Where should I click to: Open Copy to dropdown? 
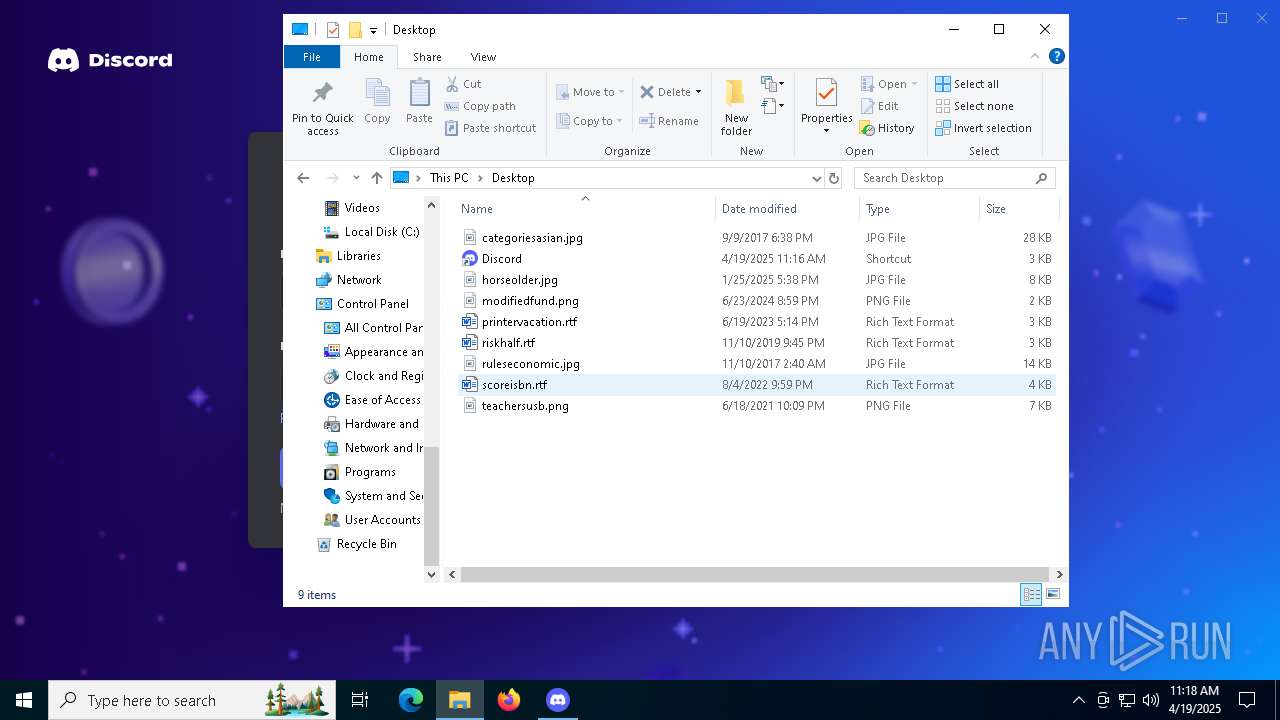tap(590, 121)
